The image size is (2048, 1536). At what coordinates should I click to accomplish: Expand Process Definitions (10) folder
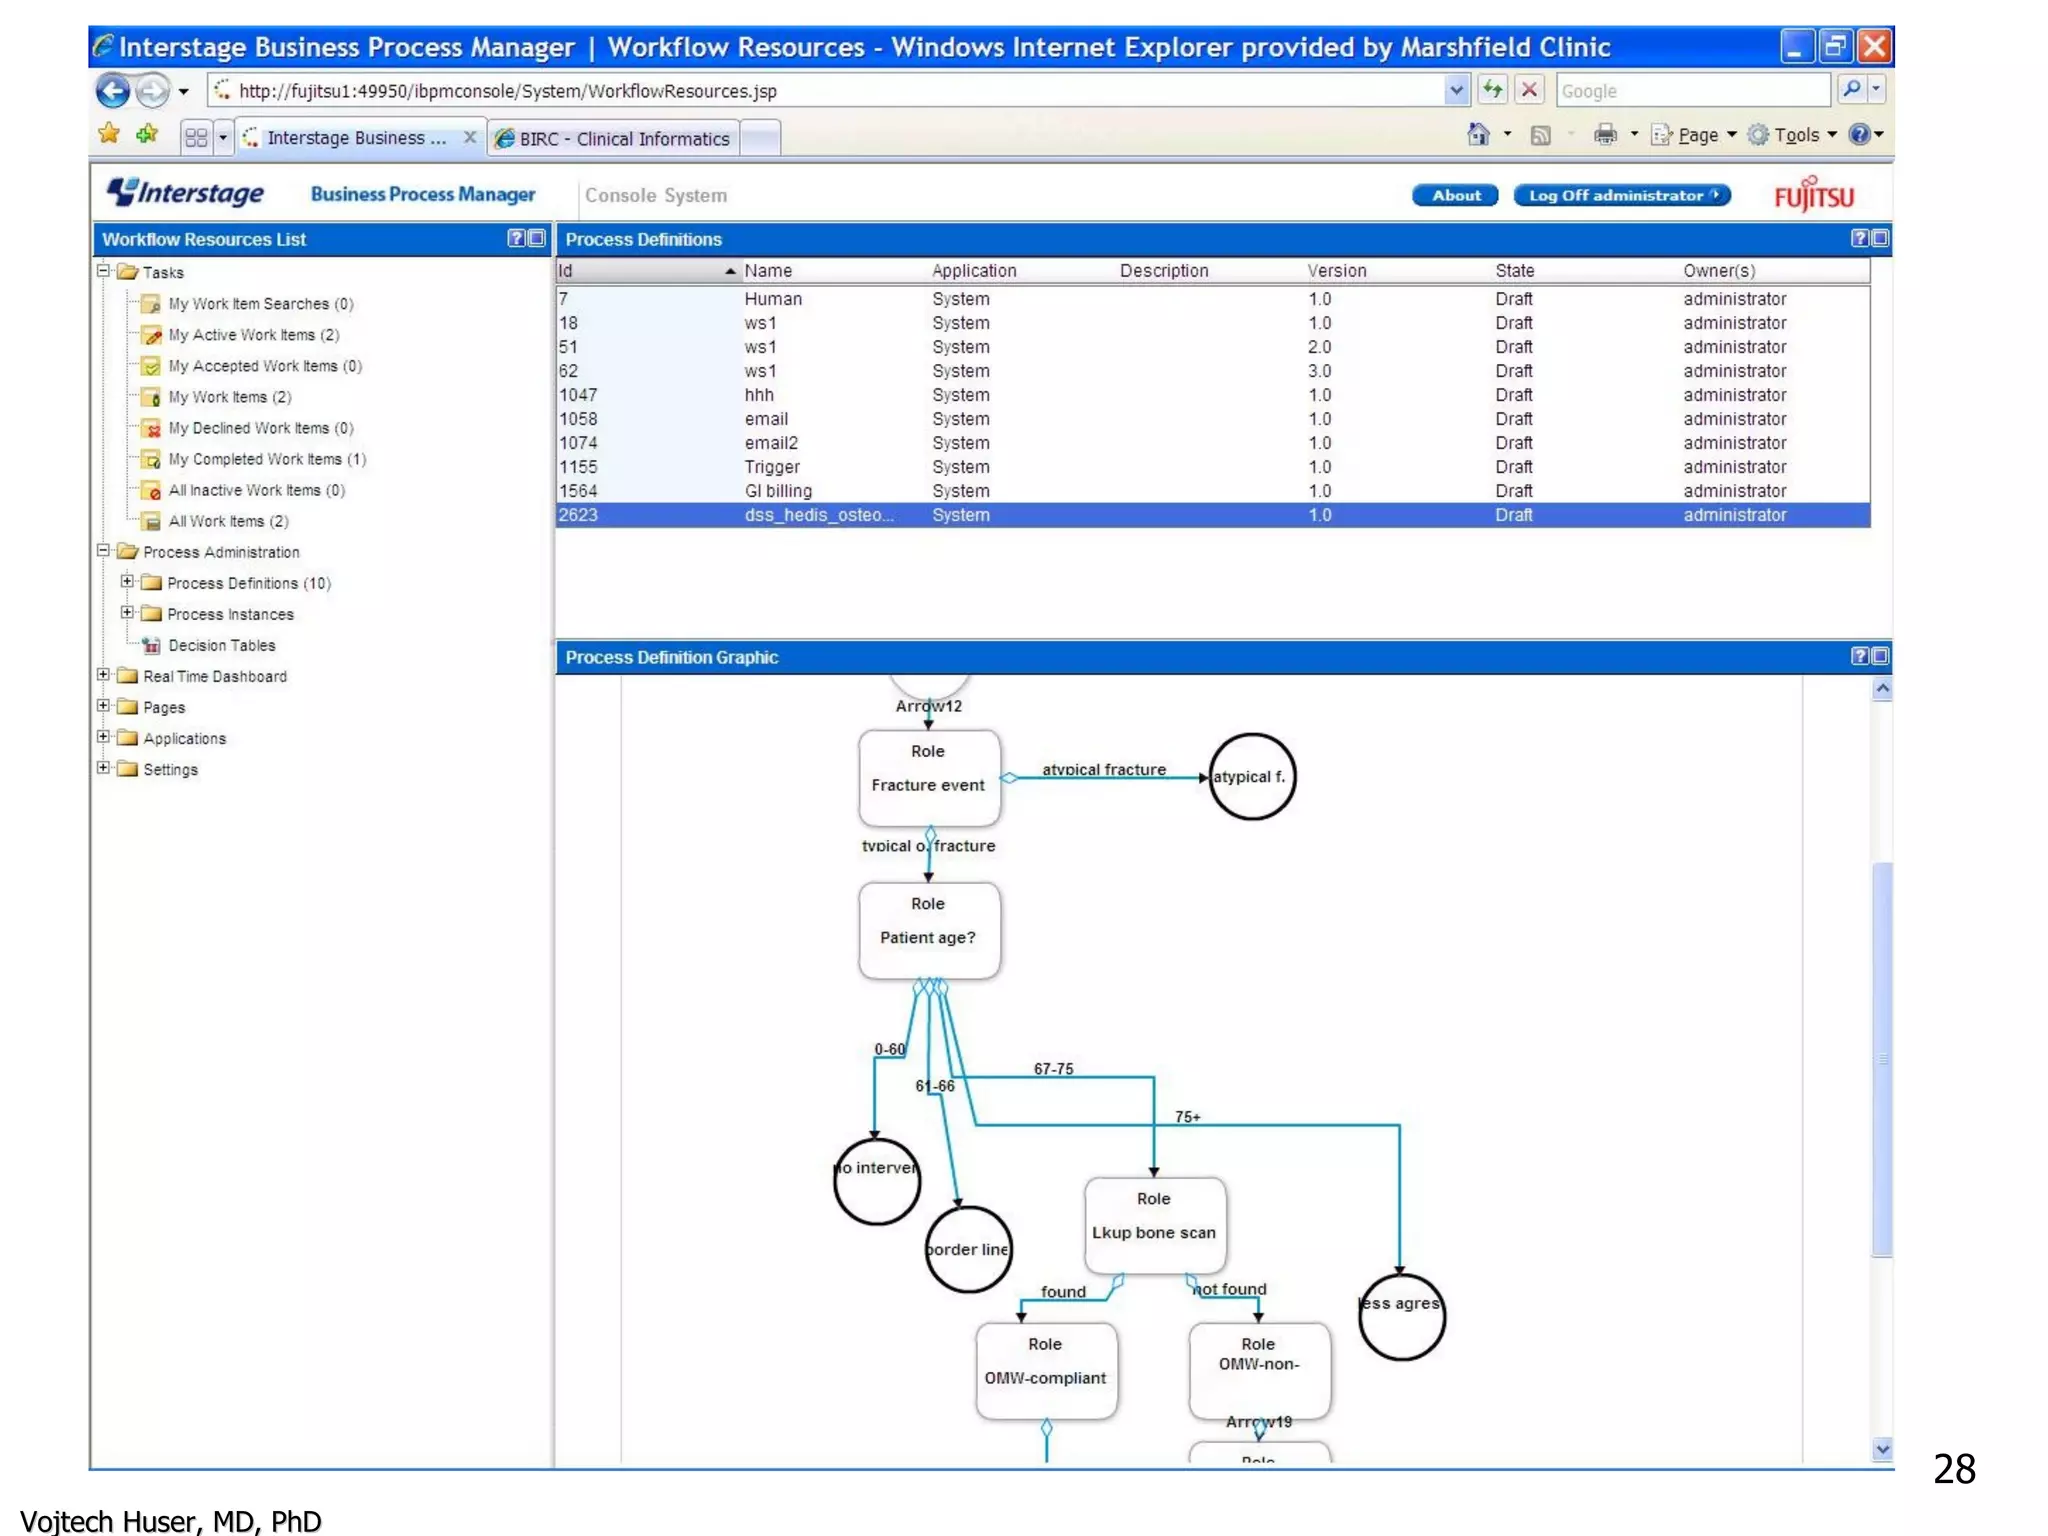127,582
